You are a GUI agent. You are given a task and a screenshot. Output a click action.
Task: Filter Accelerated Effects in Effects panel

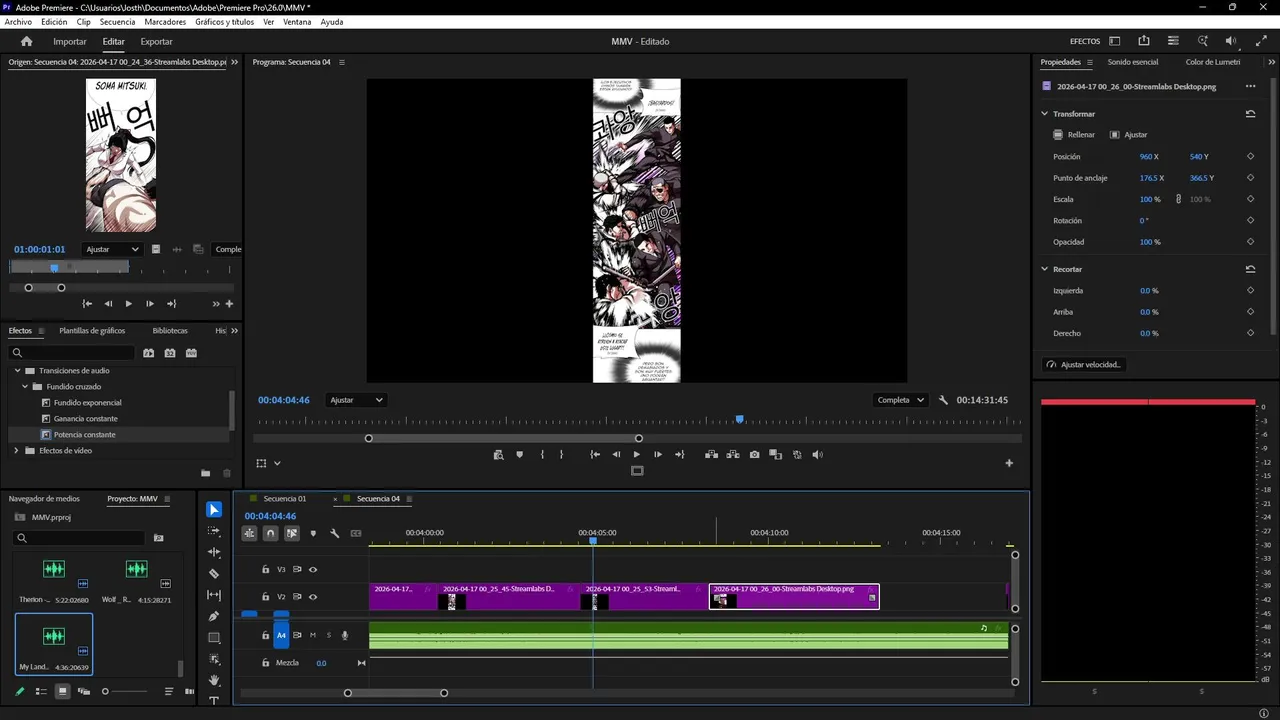(149, 353)
